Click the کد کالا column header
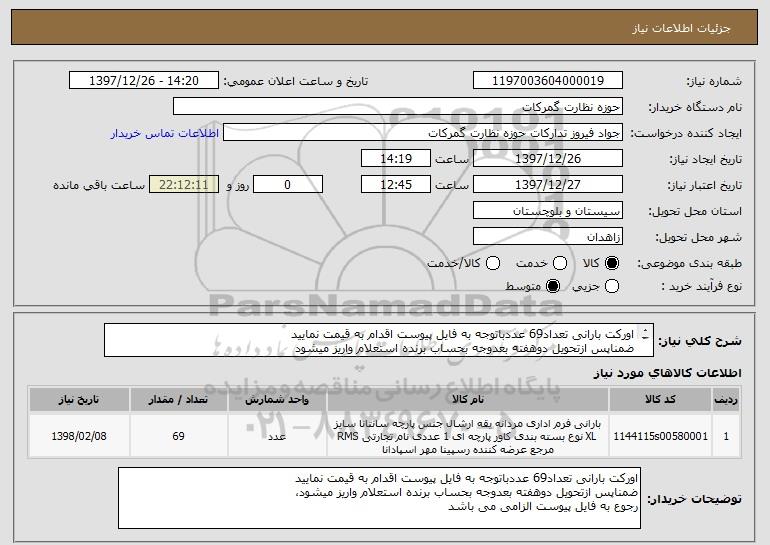Image resolution: width=770 pixels, height=545 pixels. (660, 400)
